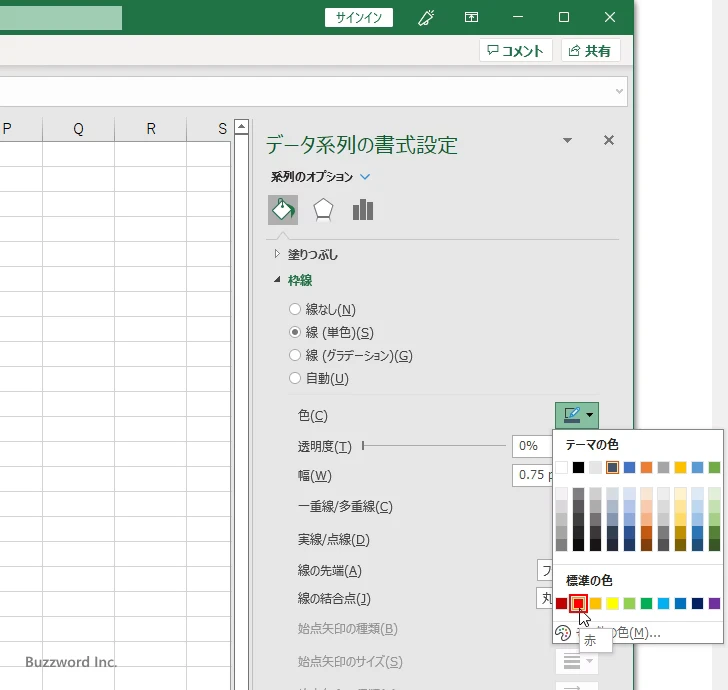Viewport: 728px width, 690px height.
Task: Close the Format Data Series pane
Action: [609, 140]
